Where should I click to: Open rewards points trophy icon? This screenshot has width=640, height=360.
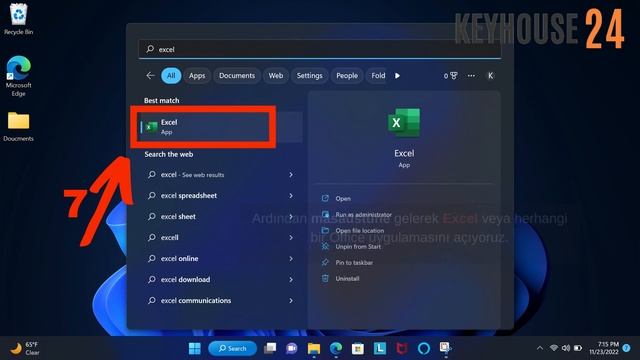point(451,76)
